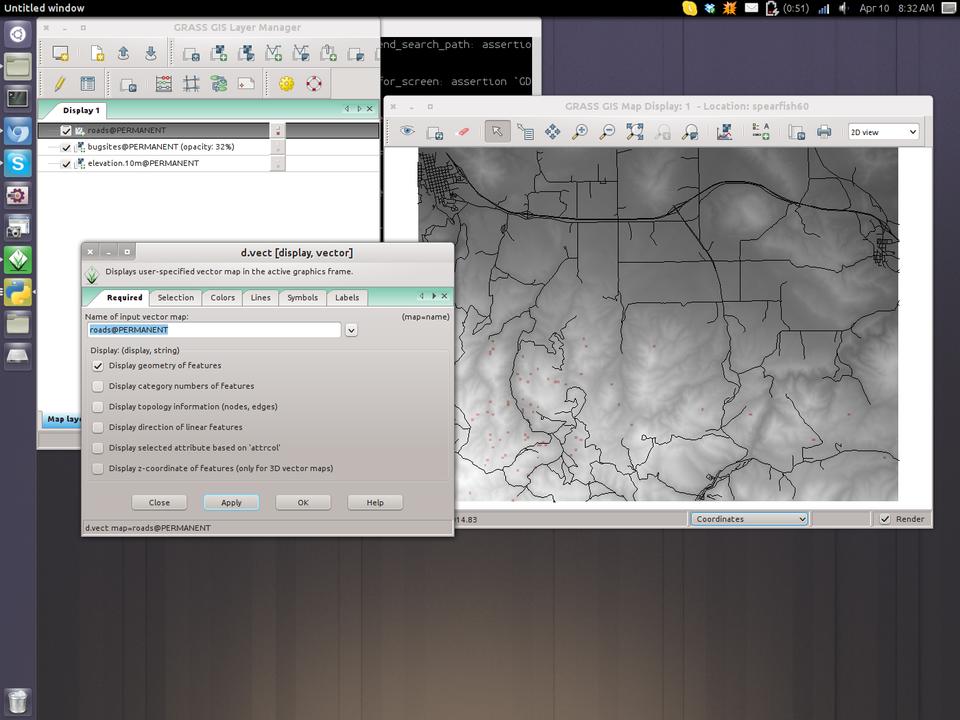
Task: Activate the Zoom in magnifier tool
Action: coord(579,132)
